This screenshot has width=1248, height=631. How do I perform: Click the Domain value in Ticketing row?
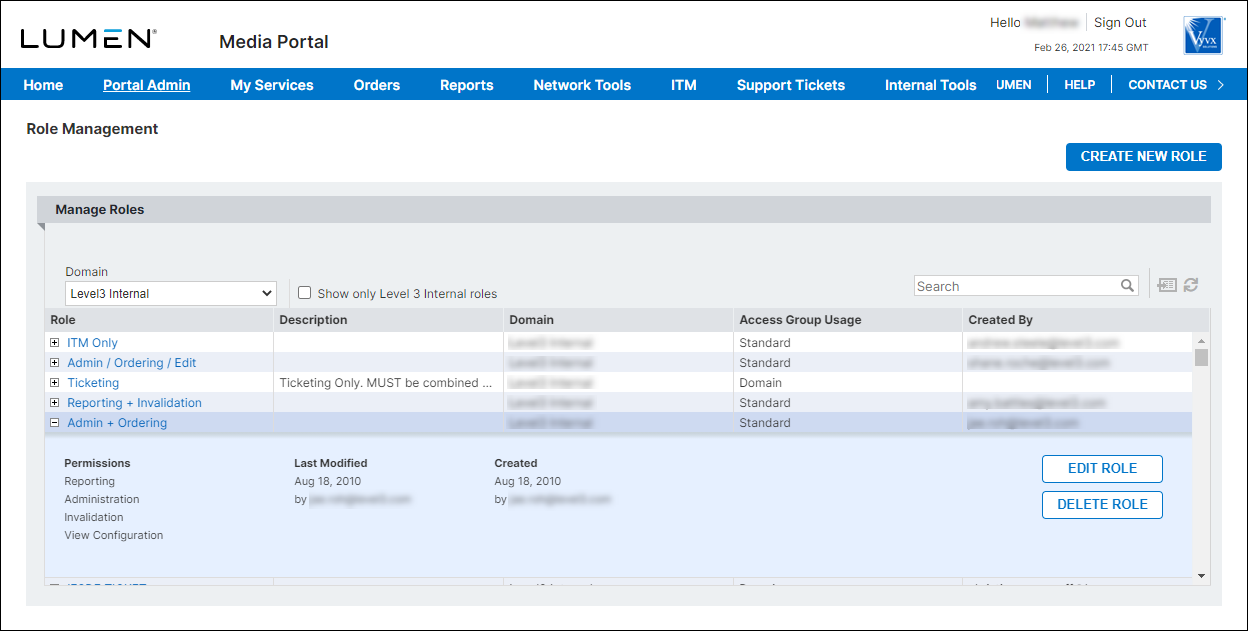[x=550, y=383]
